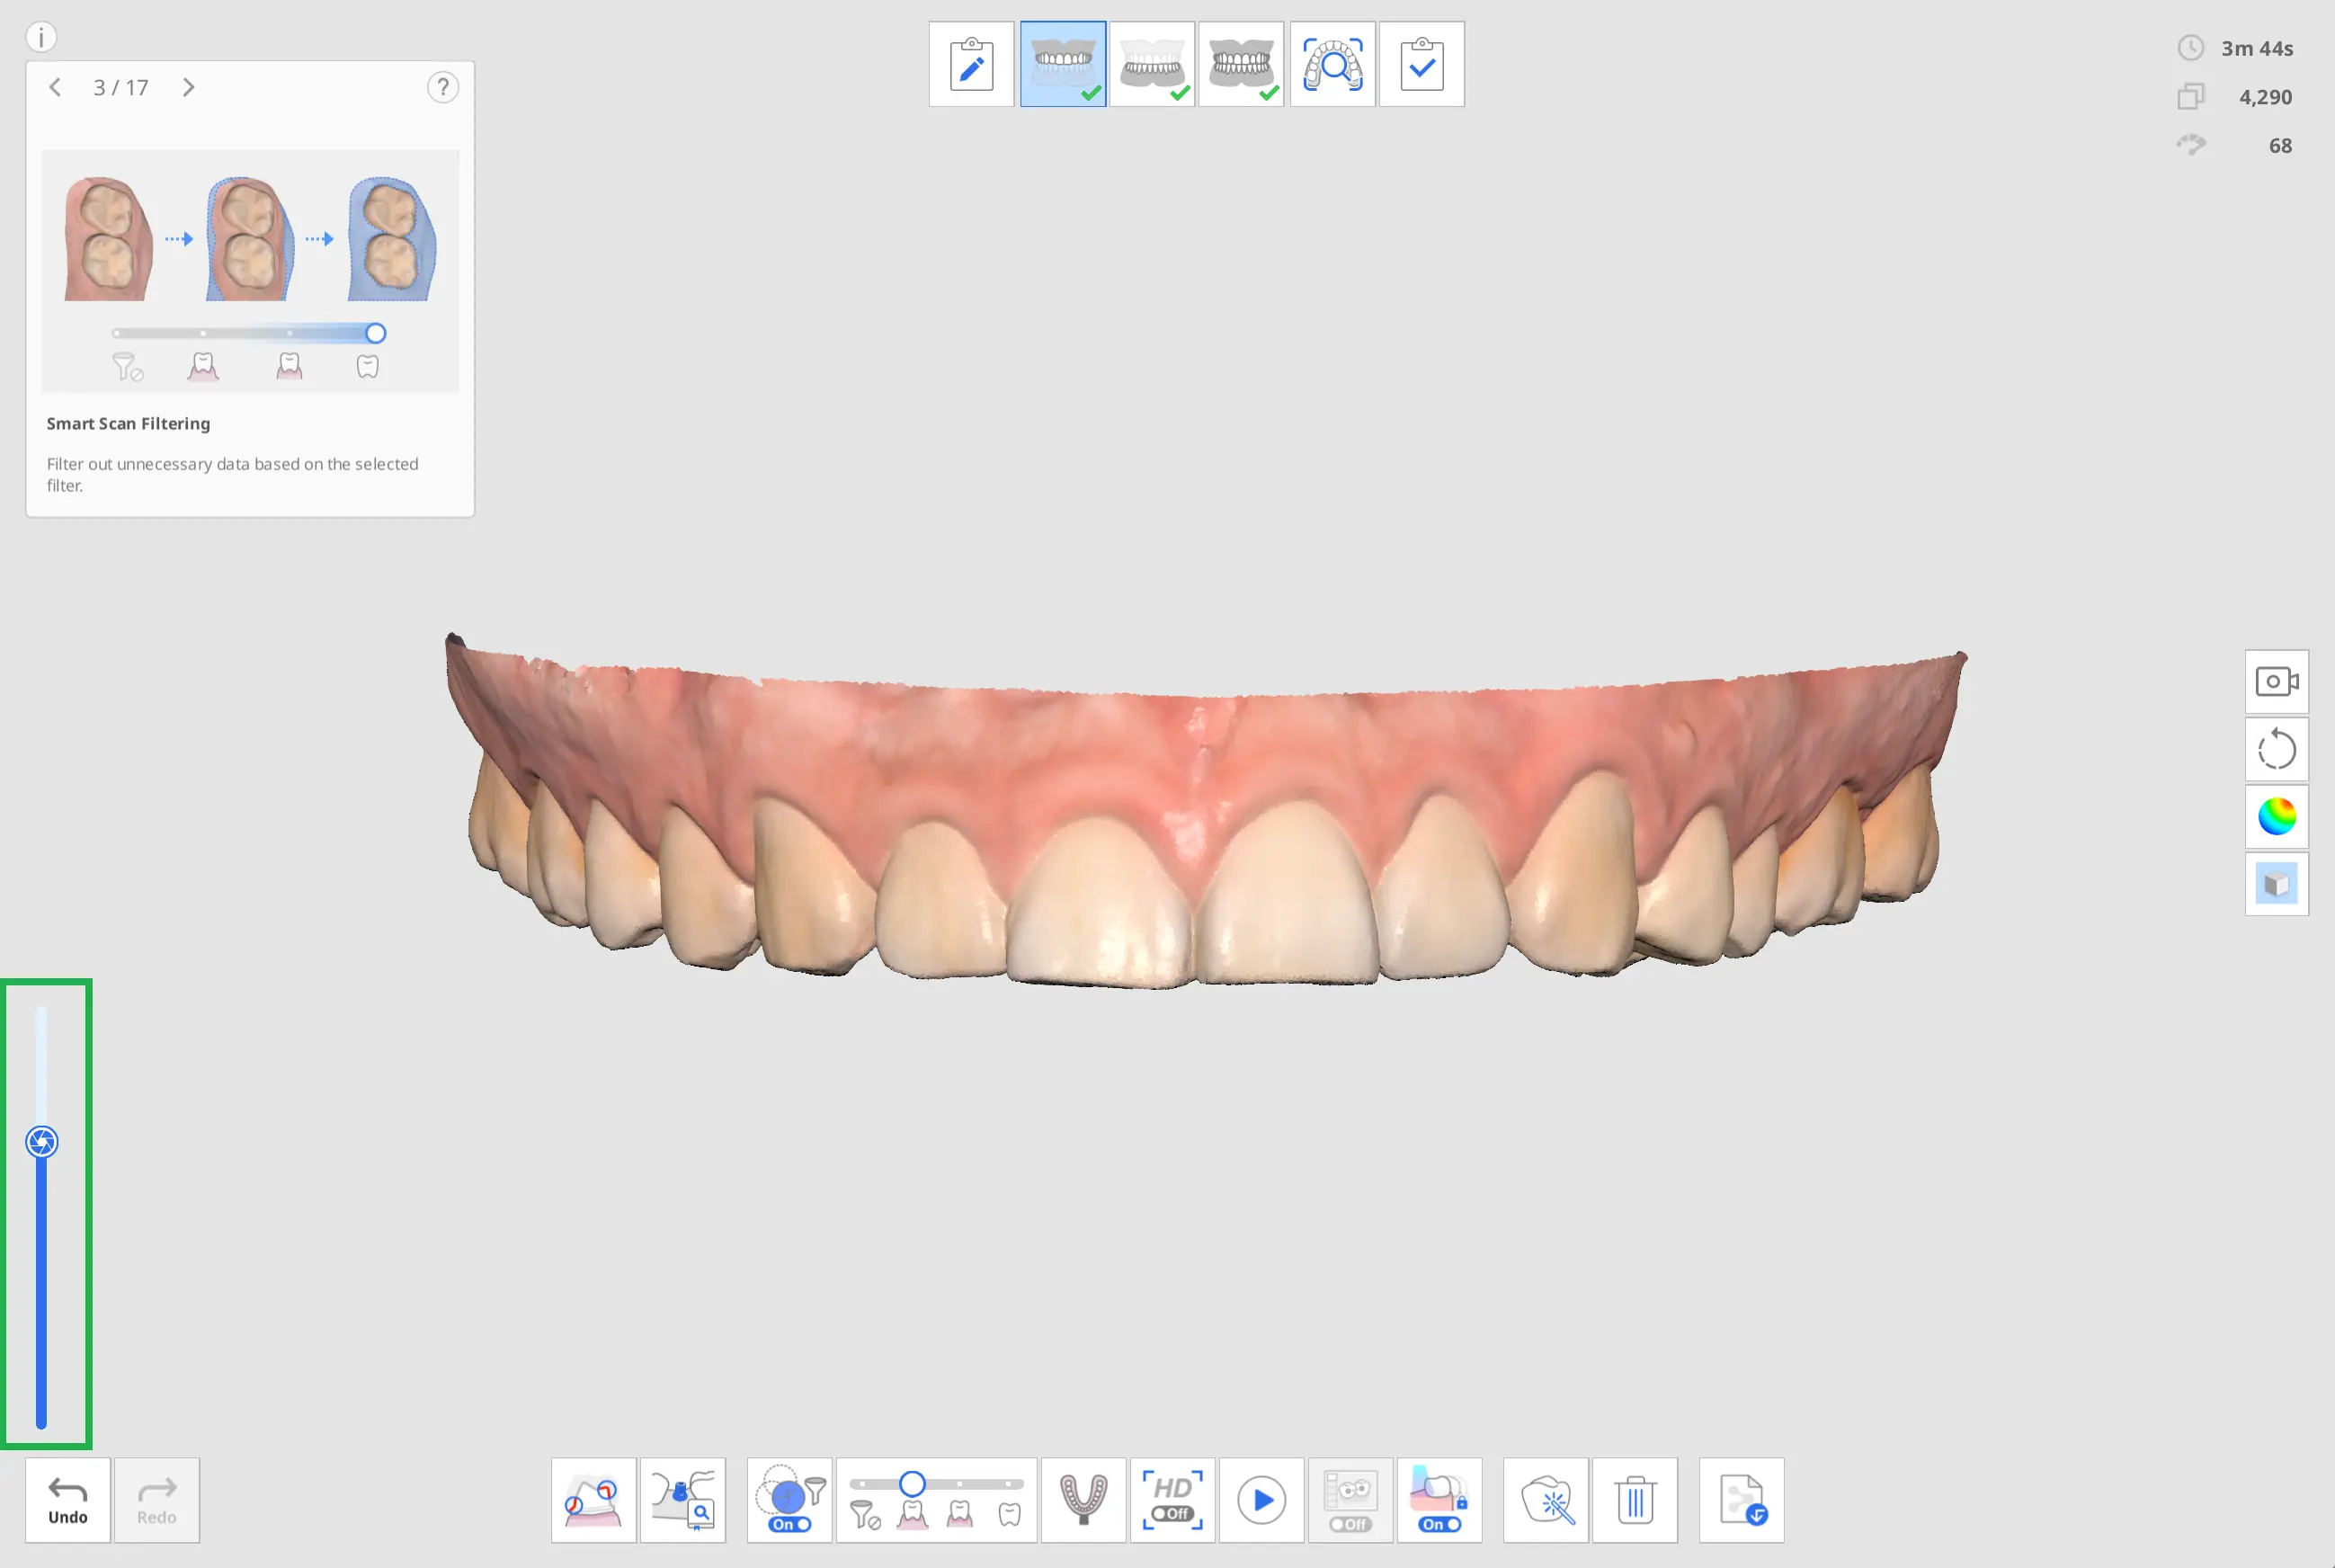Open the scanbody library search tool
2335x1568 pixels.
click(x=682, y=1500)
